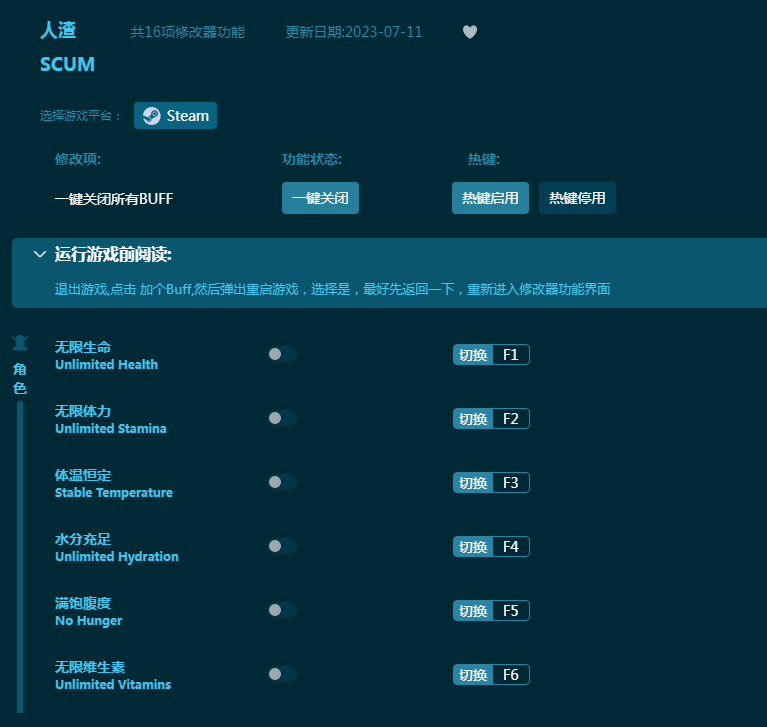Click 共16项修改器功能 text
The image size is (767, 727).
[187, 32]
